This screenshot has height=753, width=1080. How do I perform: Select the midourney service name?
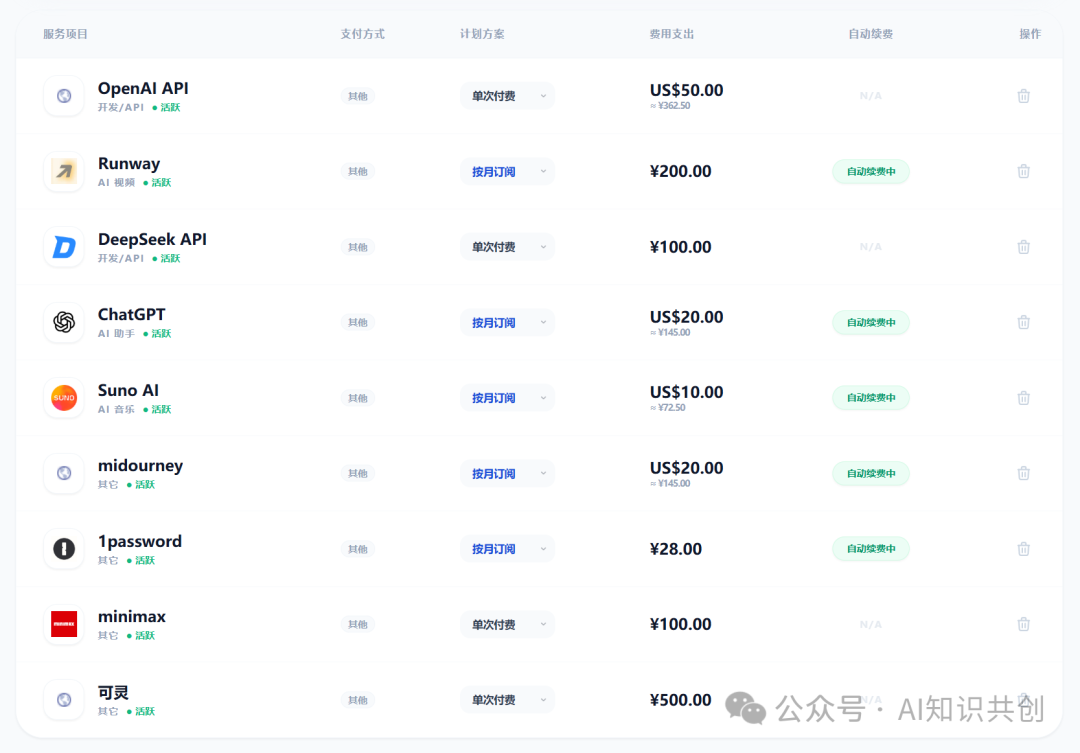click(141, 466)
